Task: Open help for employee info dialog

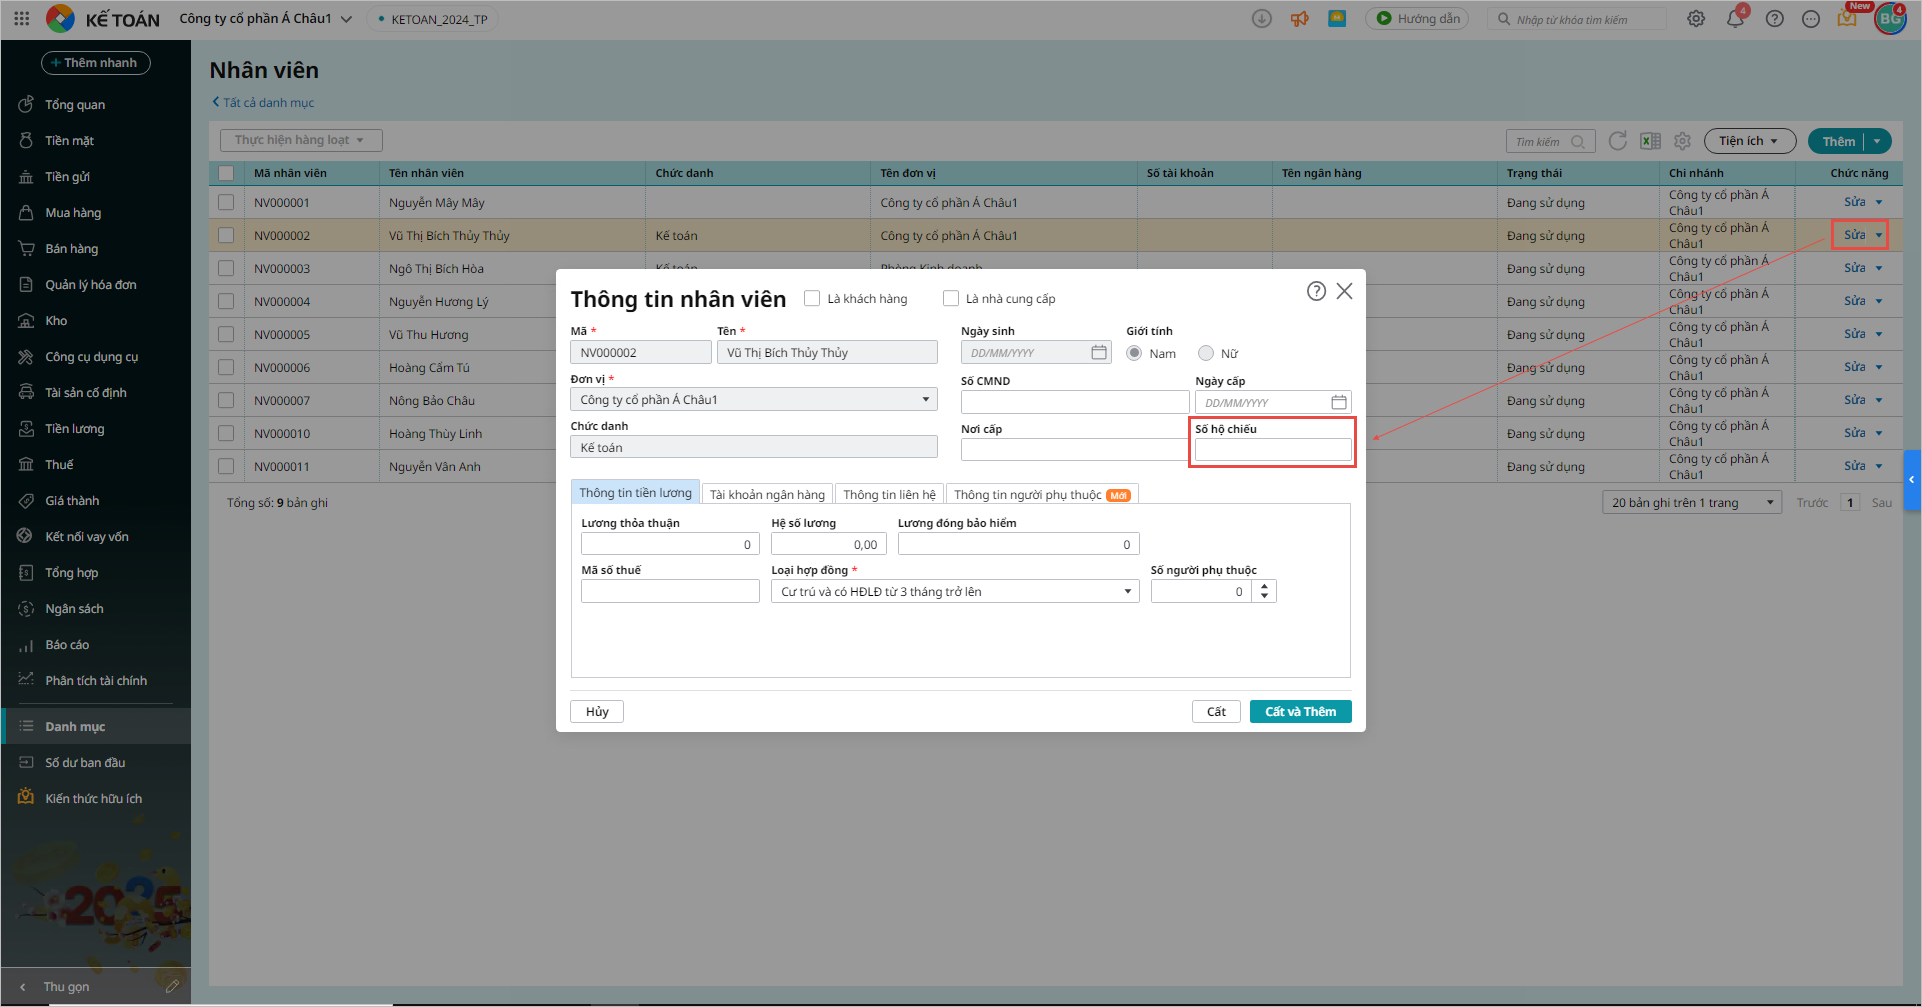Action: [x=1316, y=291]
